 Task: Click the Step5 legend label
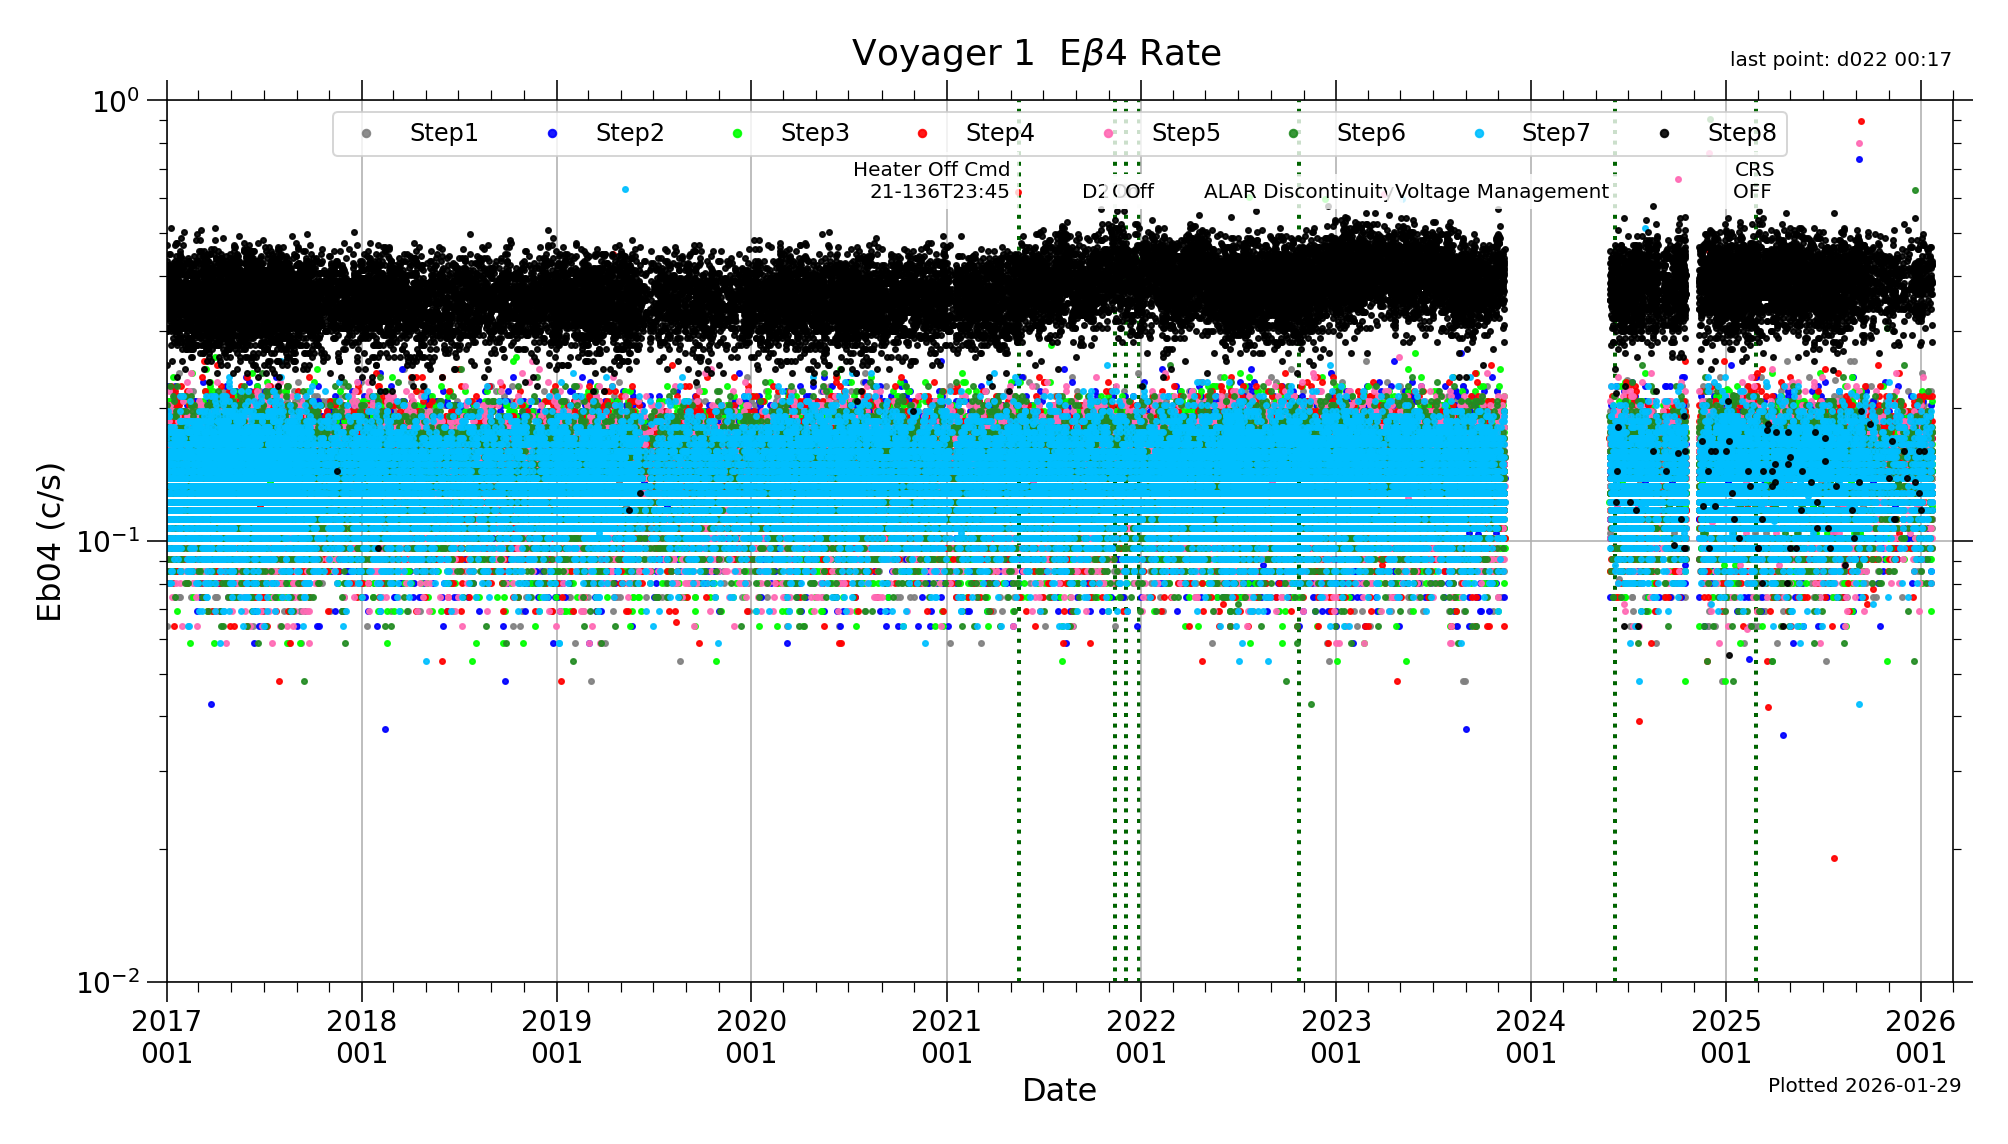1185,133
